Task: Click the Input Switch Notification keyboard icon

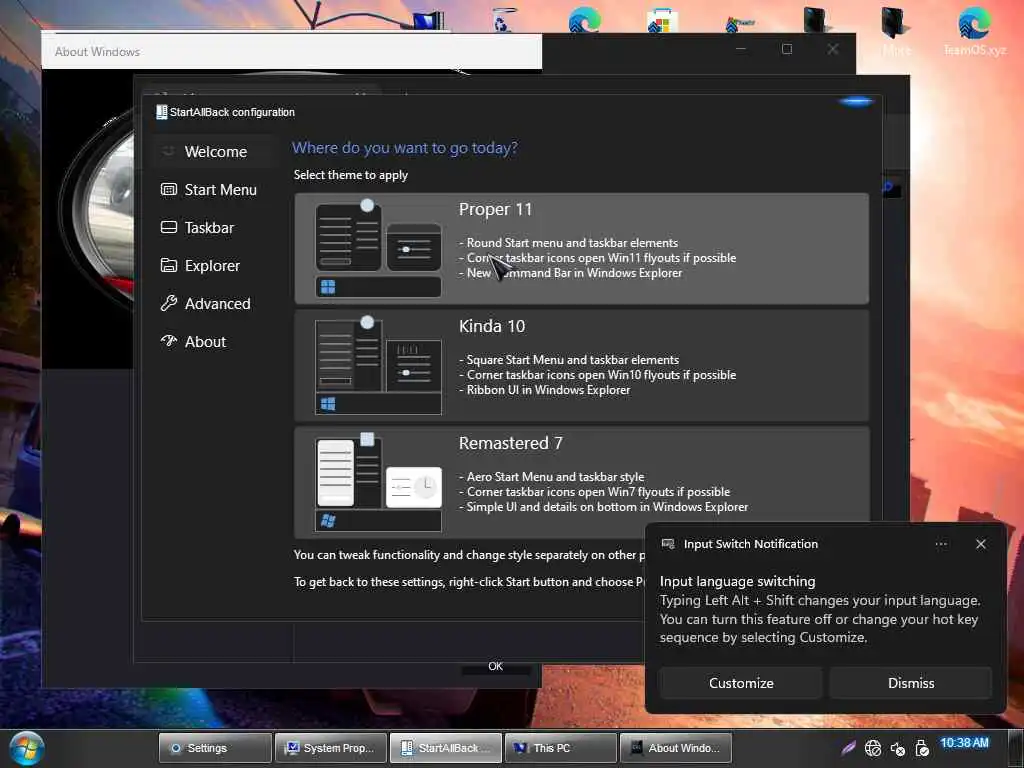Action: 667,544
